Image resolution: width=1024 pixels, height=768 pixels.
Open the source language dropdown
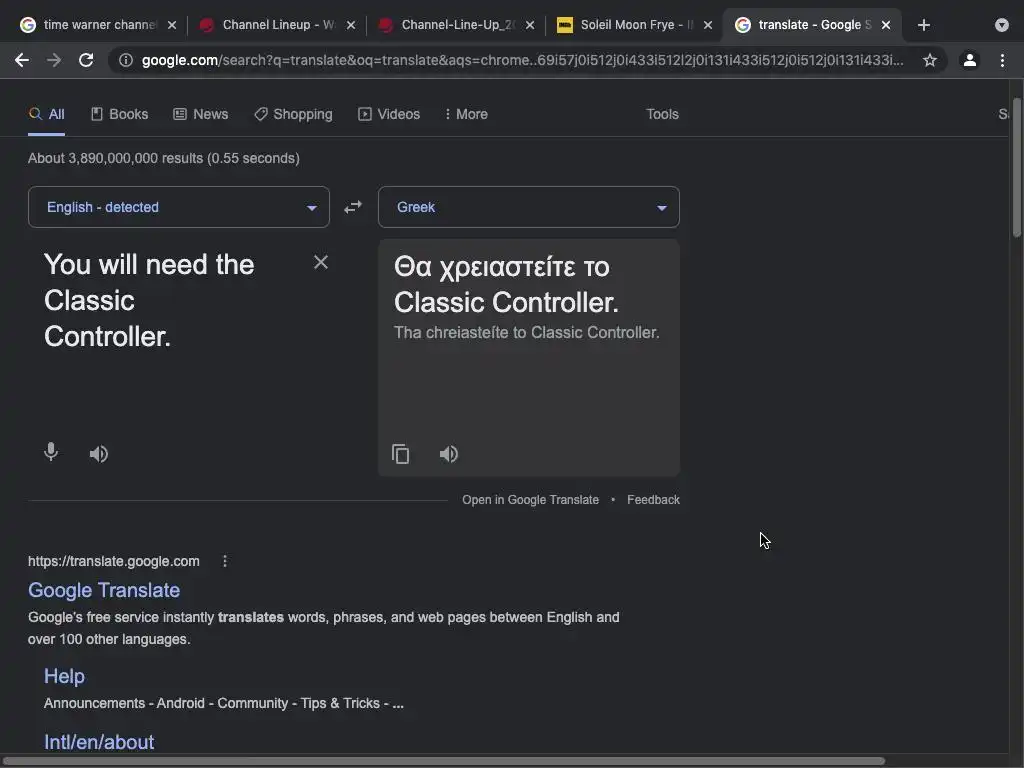(179, 207)
